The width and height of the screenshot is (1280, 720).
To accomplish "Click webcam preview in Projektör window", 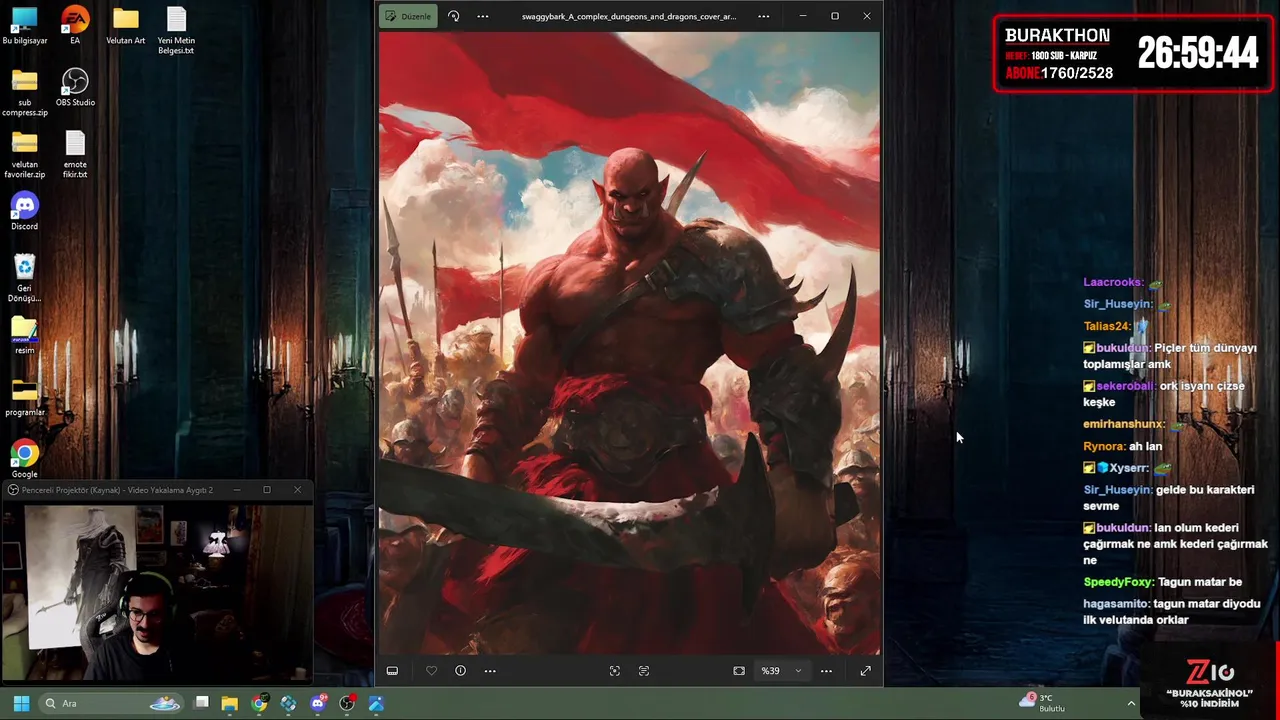I will (x=157, y=593).
